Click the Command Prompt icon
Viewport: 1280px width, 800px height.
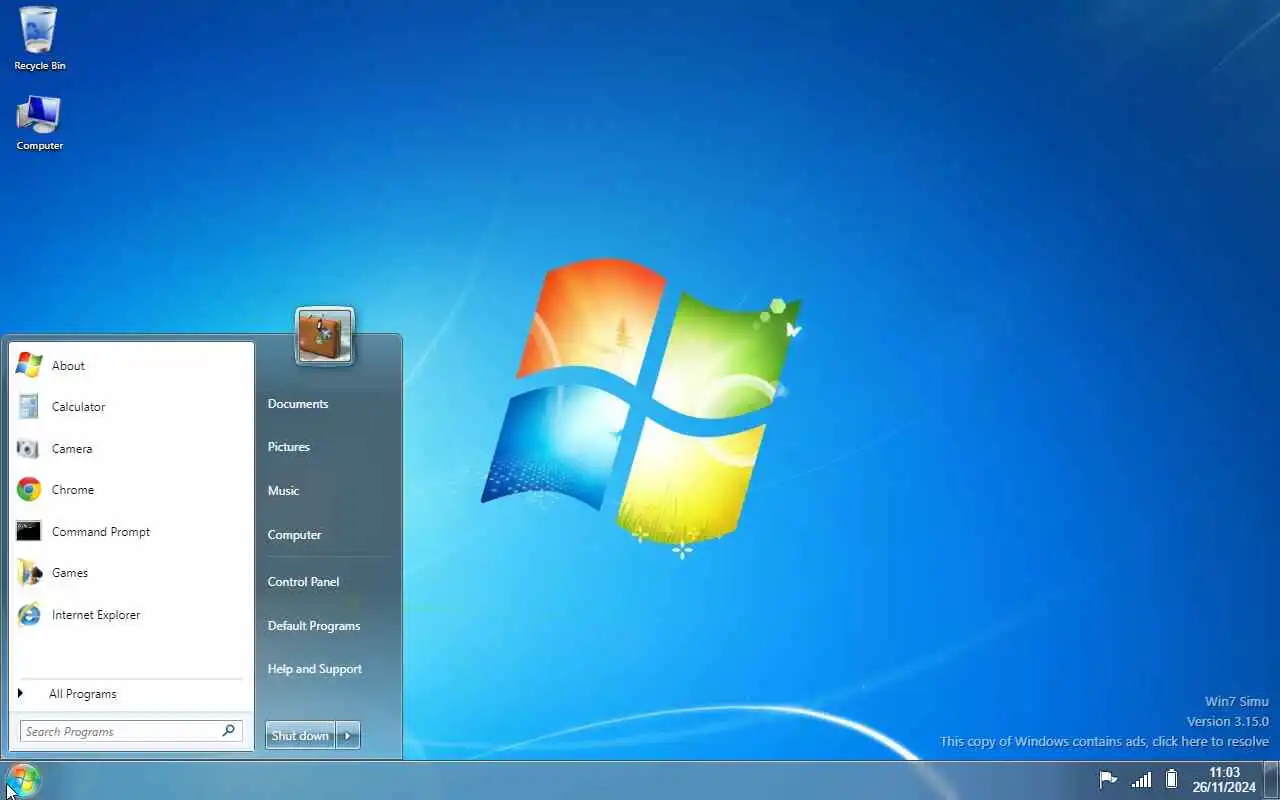(29, 532)
